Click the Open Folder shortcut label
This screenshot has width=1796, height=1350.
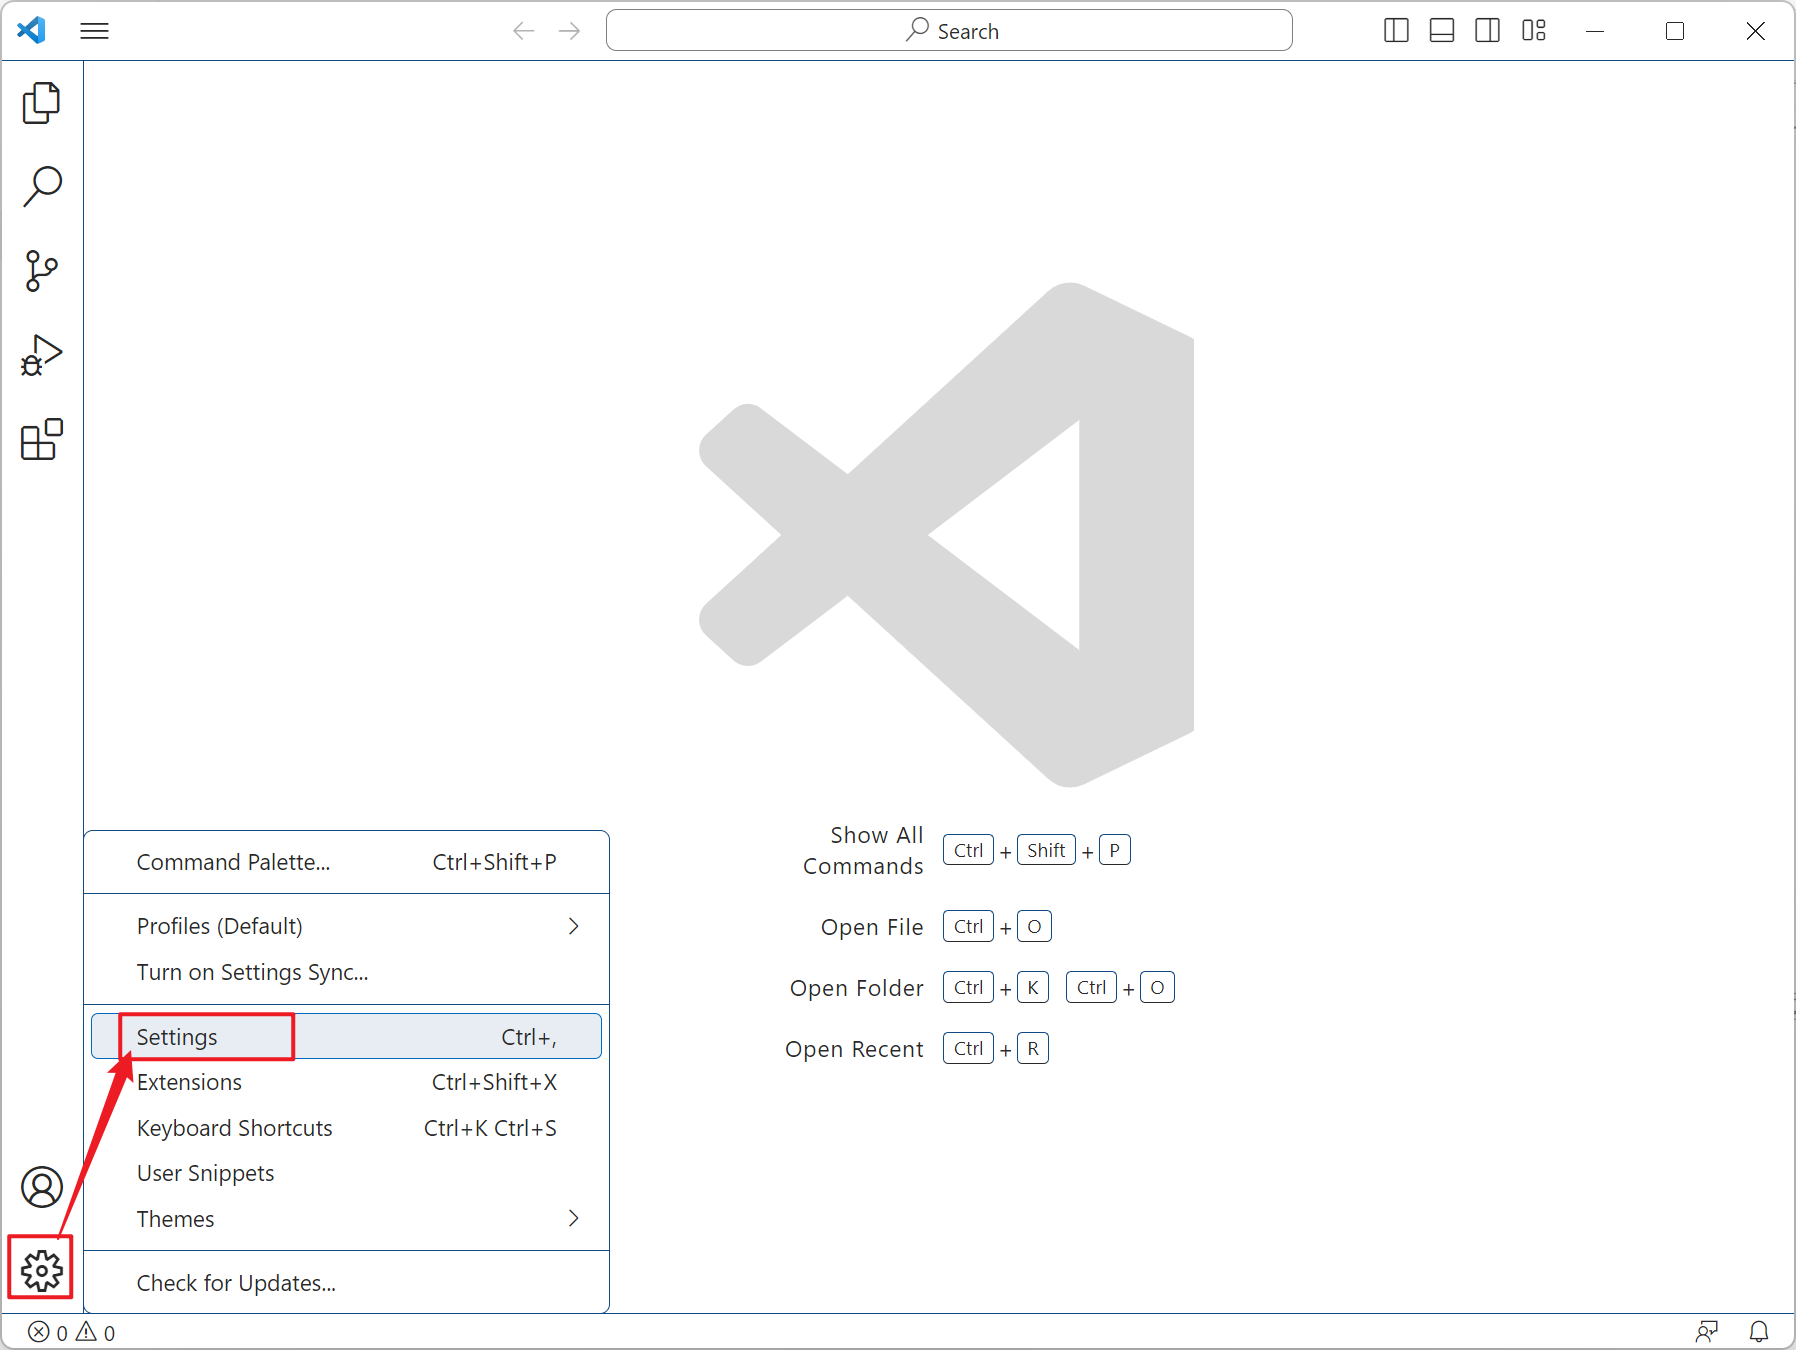pos(857,988)
